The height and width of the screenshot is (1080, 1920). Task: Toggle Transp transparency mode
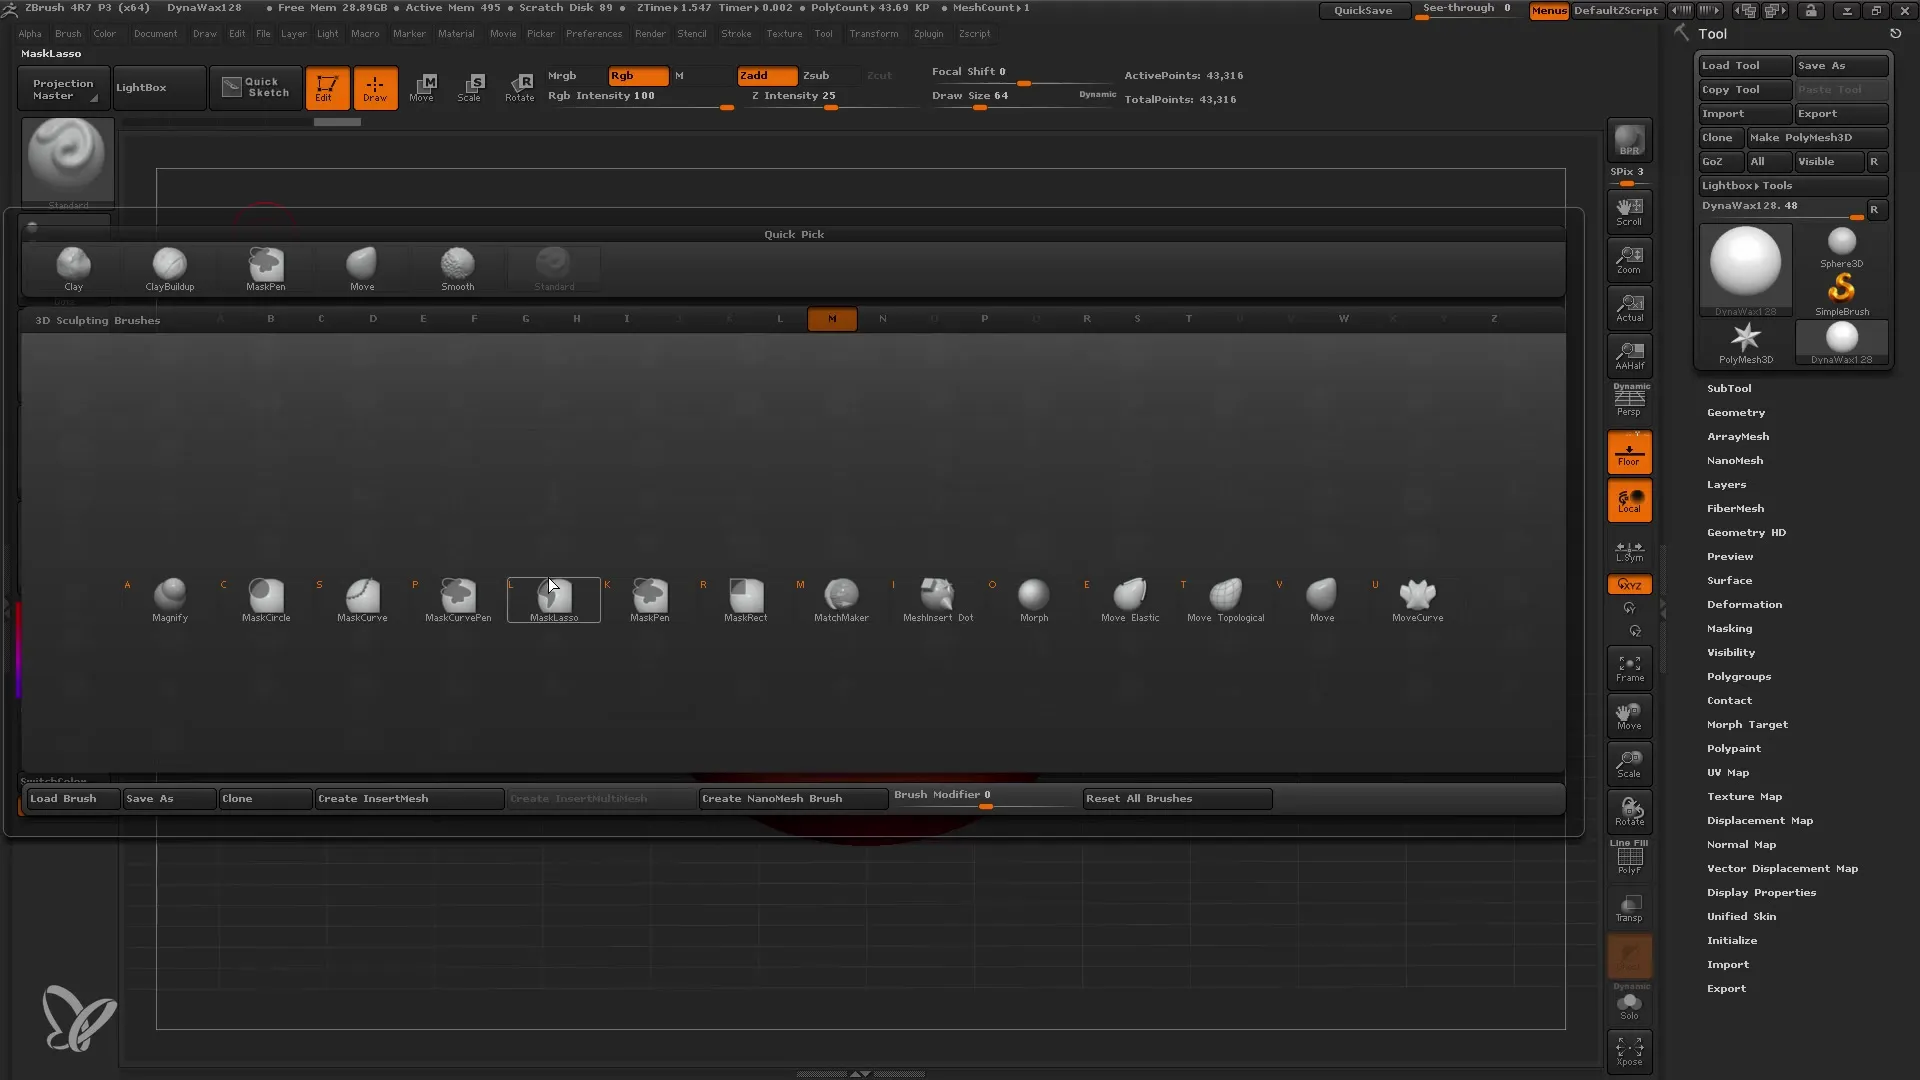pos(1629,908)
